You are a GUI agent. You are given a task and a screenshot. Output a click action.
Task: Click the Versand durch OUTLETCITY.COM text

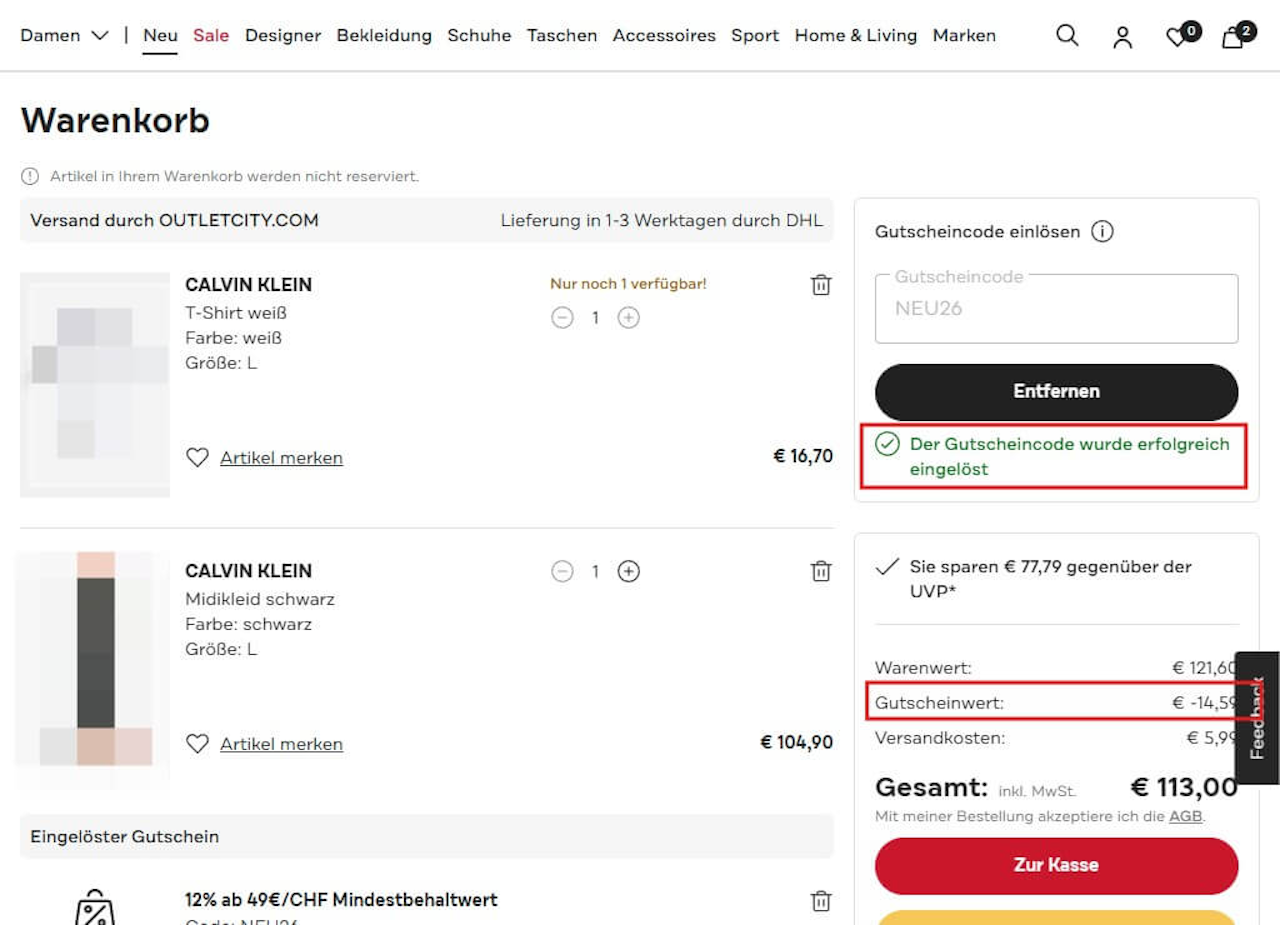pyautogui.click(x=174, y=220)
